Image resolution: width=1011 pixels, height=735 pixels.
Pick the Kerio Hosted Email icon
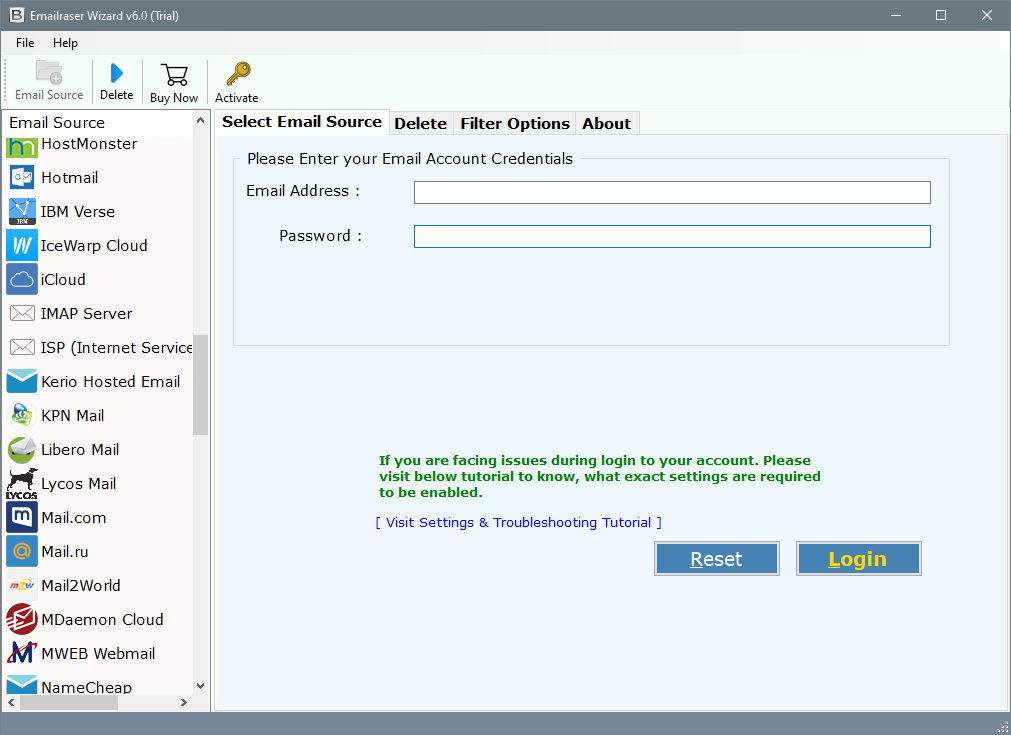click(x=22, y=381)
